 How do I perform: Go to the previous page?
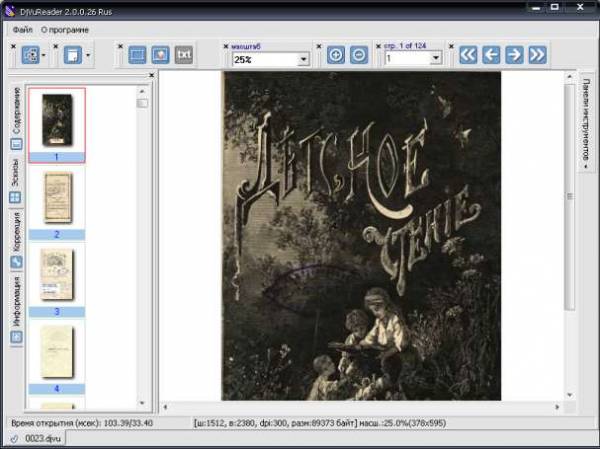491,55
